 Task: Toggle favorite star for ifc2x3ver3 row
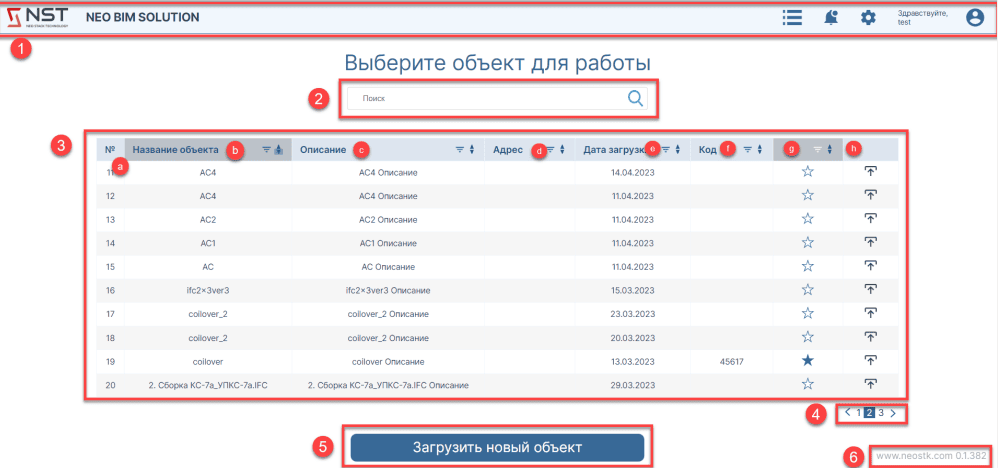point(807,290)
